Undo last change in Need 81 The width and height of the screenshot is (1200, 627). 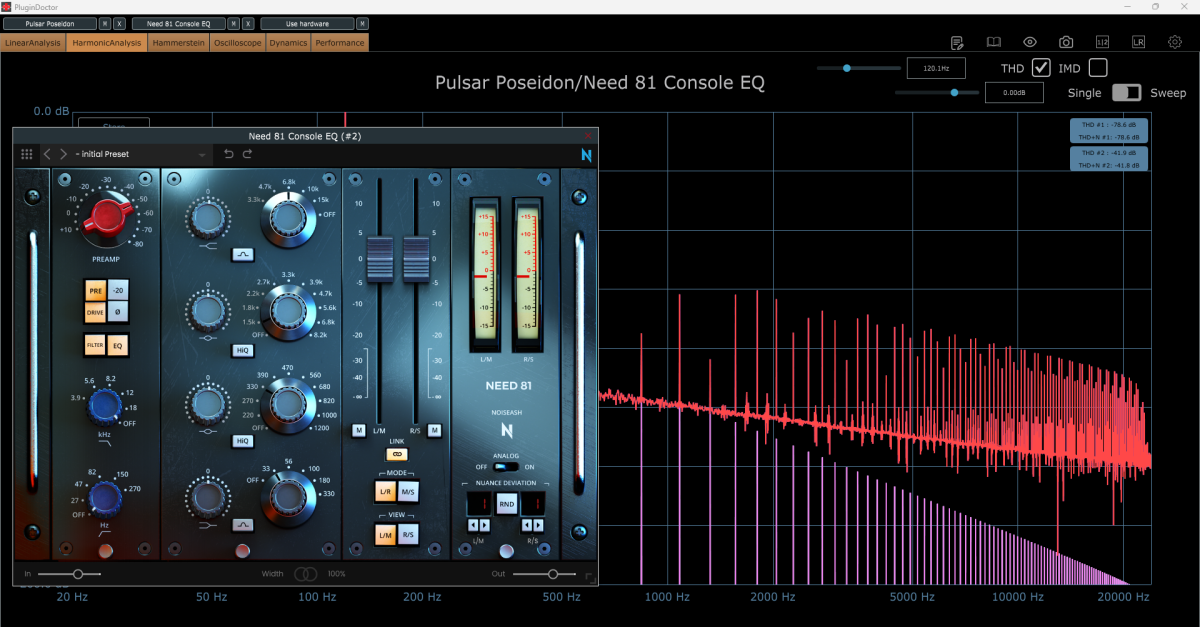[228, 154]
